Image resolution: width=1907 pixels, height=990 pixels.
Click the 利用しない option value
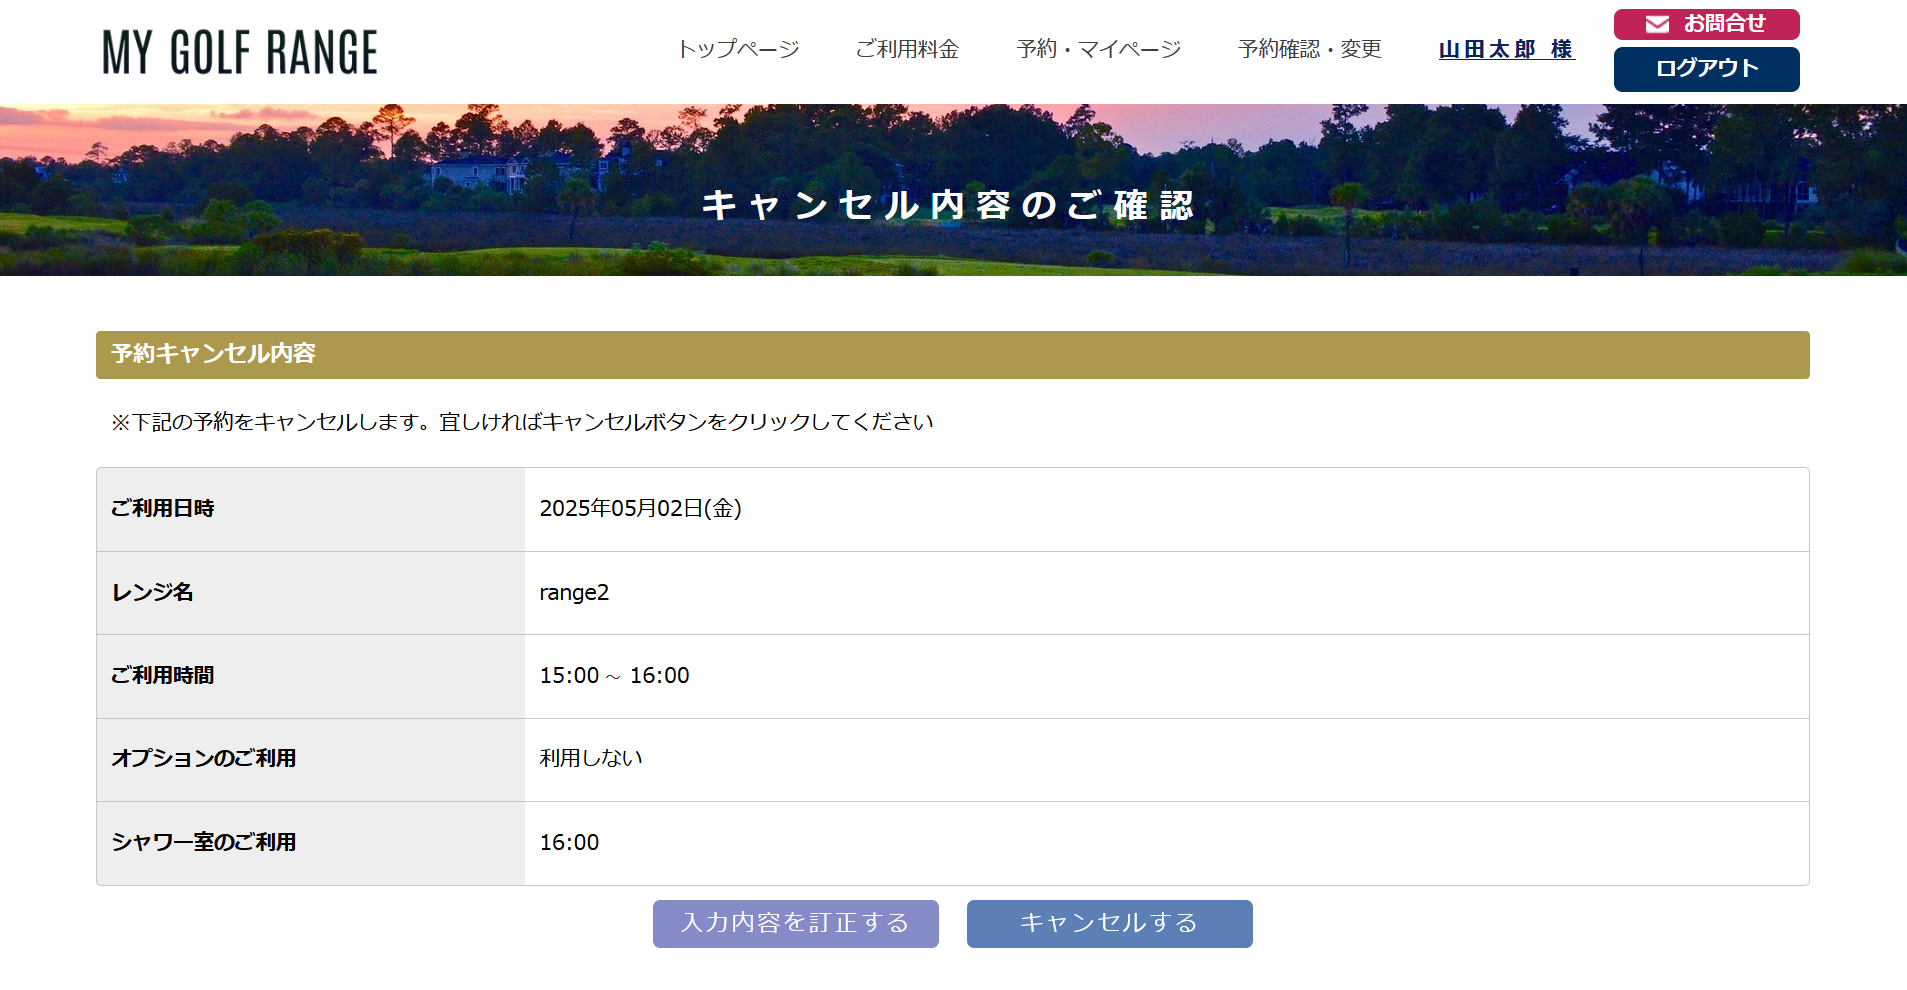tap(591, 759)
